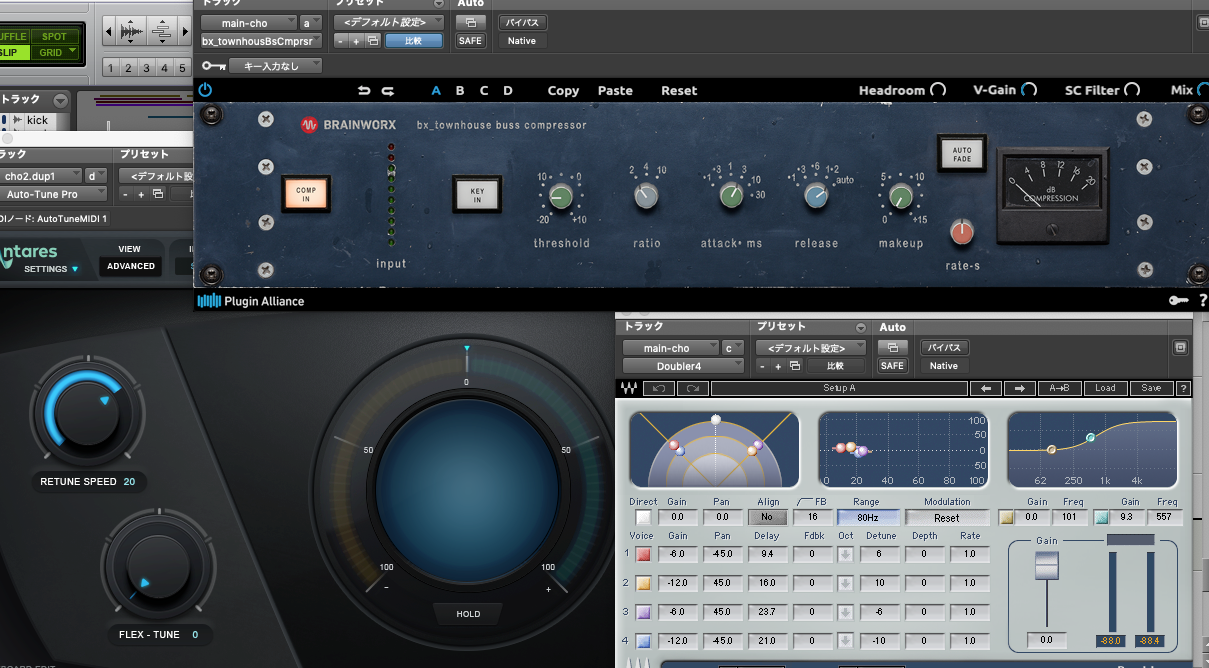
Task: Toggle the Brainworx plugin power icon
Action: click(206, 90)
